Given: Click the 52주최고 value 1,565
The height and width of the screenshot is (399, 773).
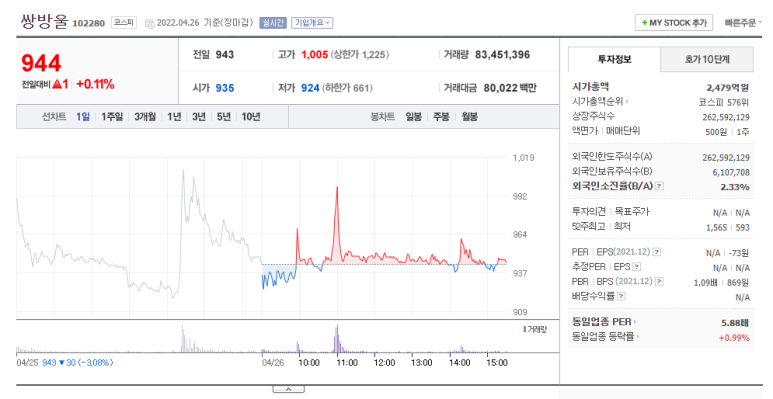Looking at the screenshot, I should tap(716, 228).
